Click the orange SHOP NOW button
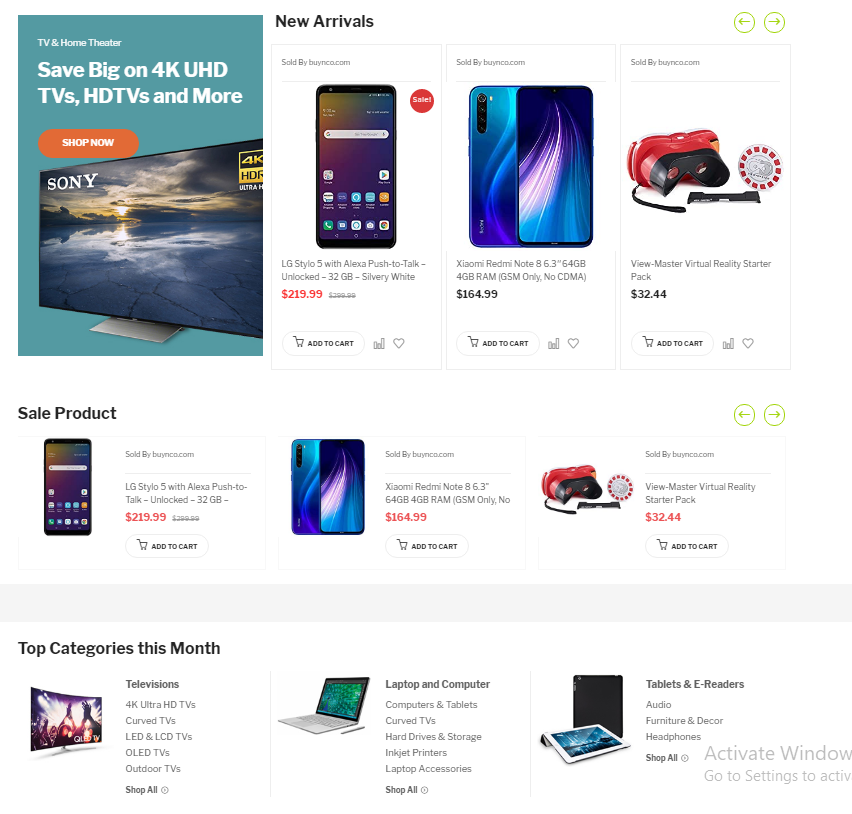This screenshot has height=814, width=852. 88,143
